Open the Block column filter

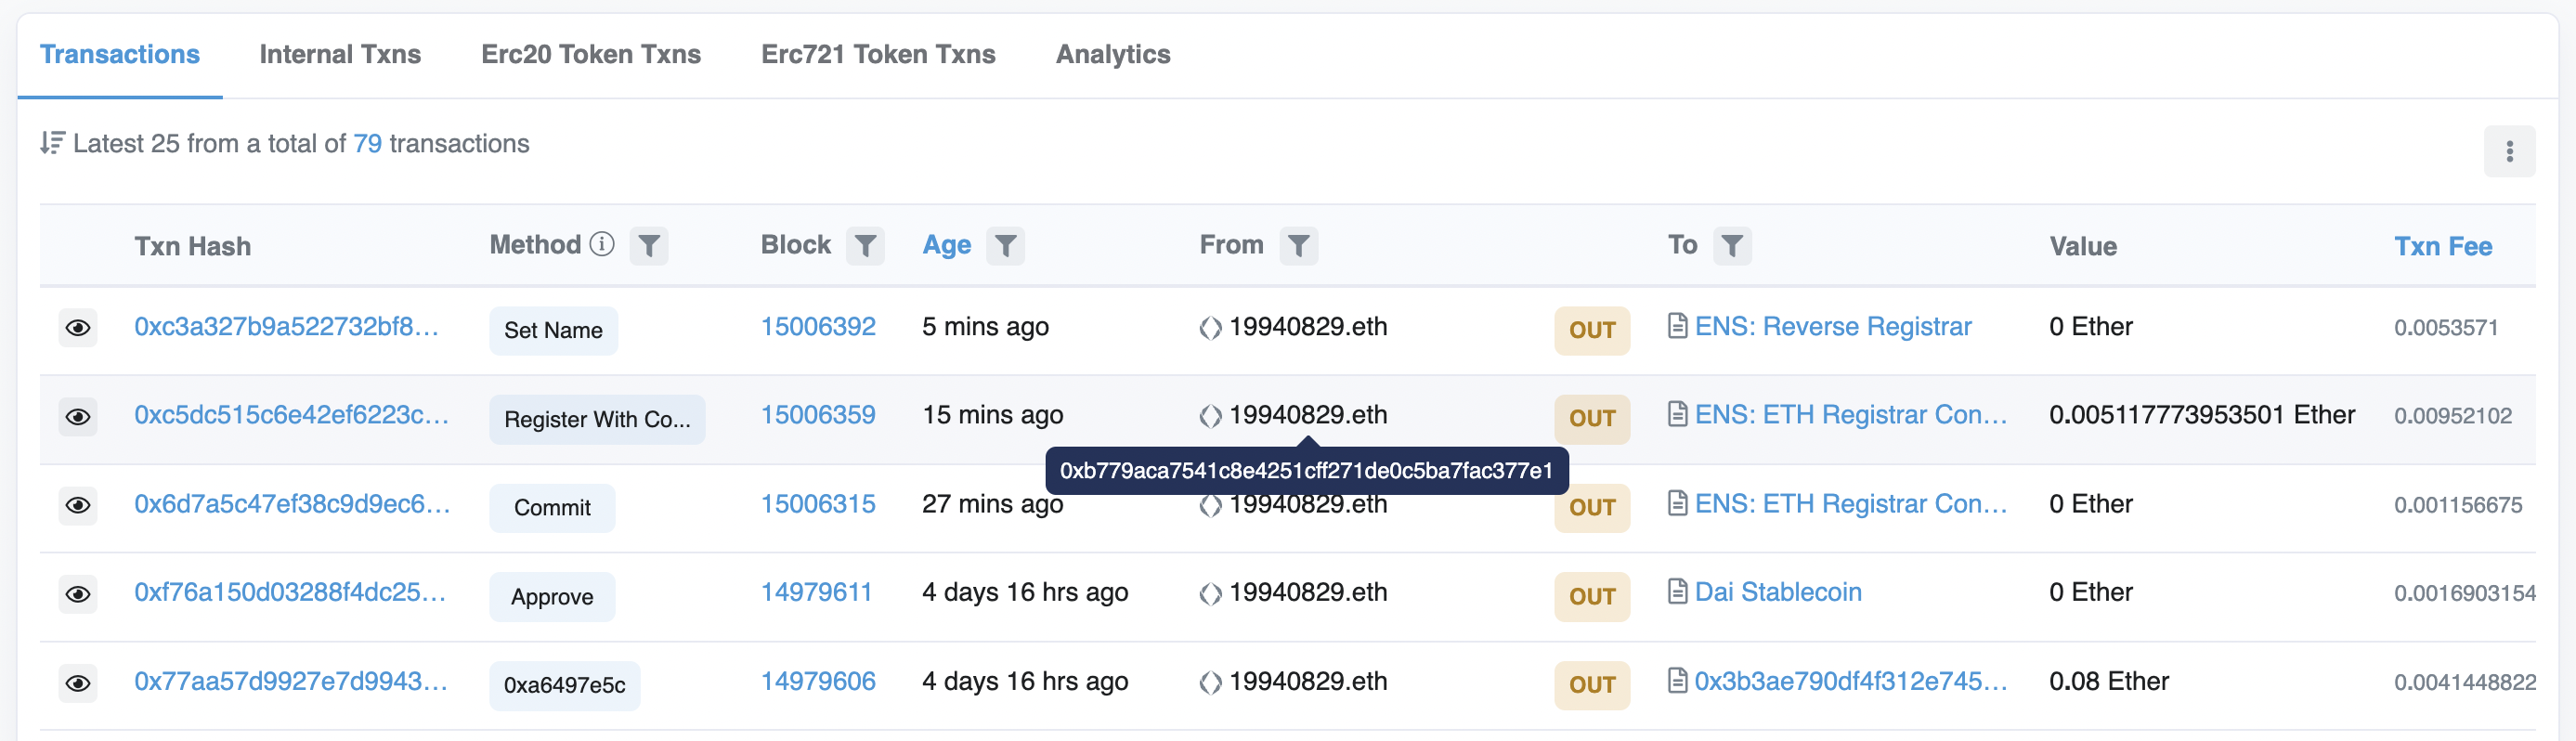864,246
